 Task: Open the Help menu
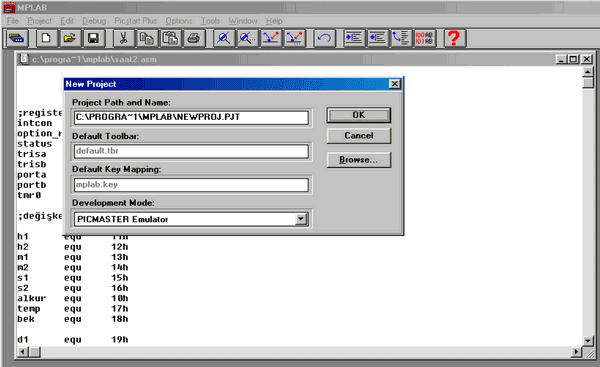[274, 21]
